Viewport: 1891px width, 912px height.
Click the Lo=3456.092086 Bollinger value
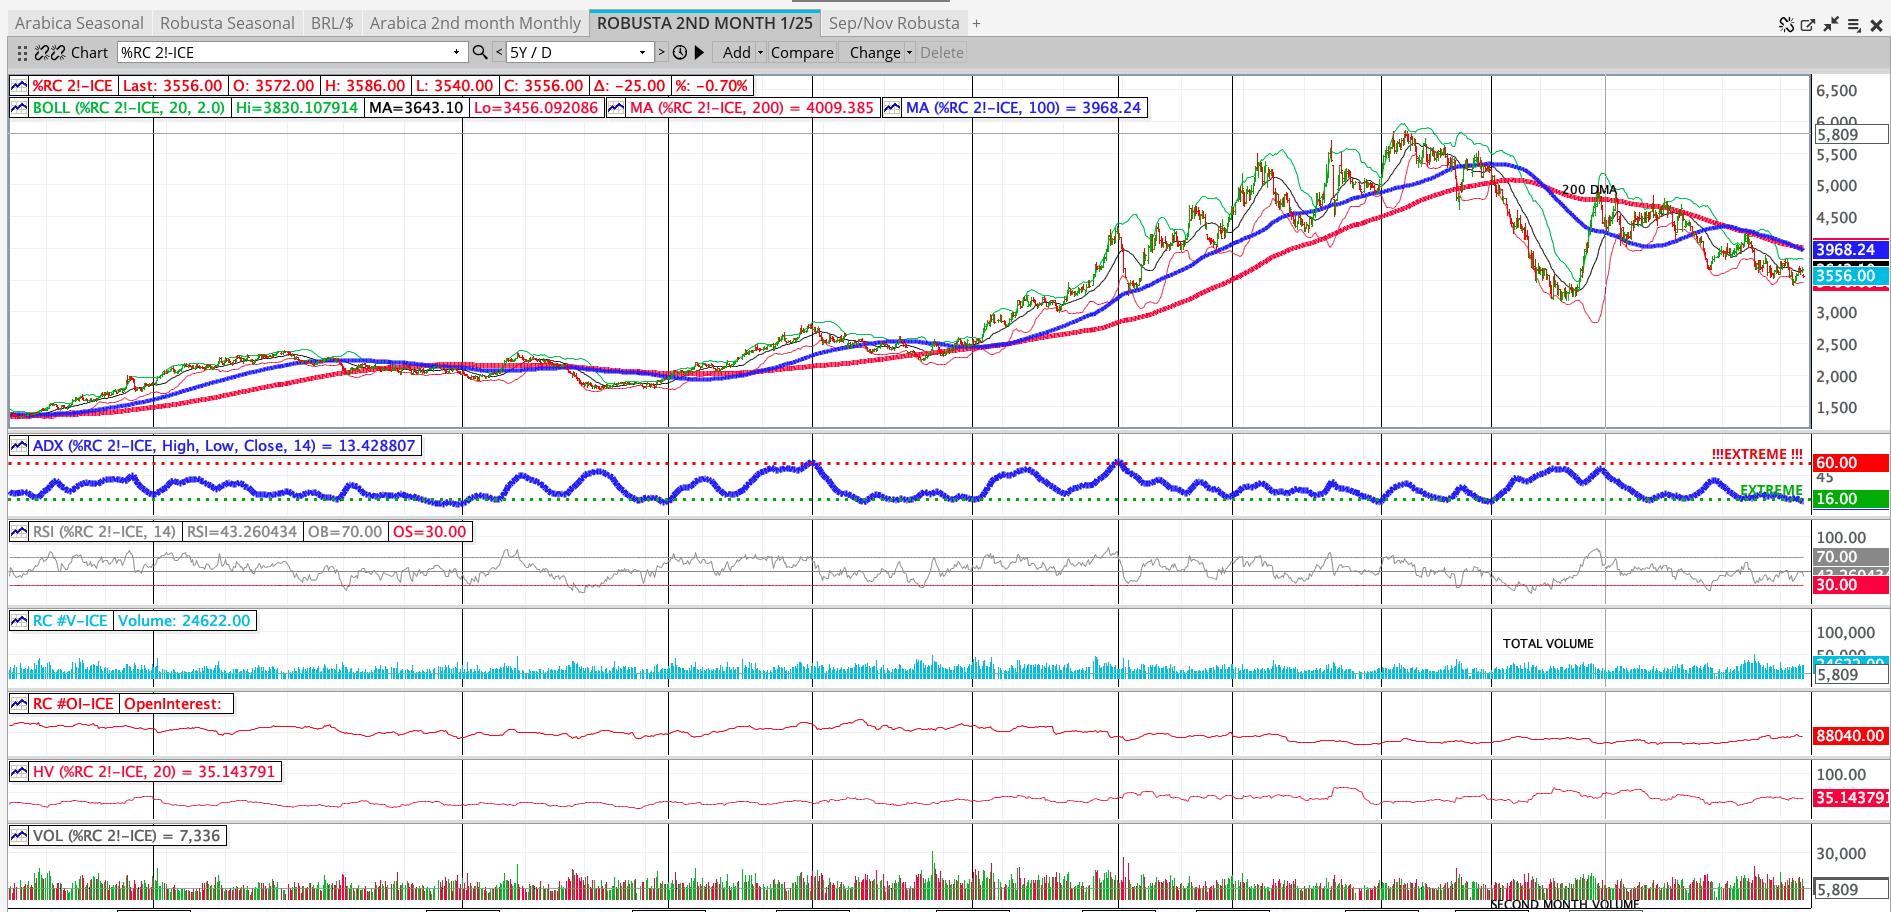(536, 108)
